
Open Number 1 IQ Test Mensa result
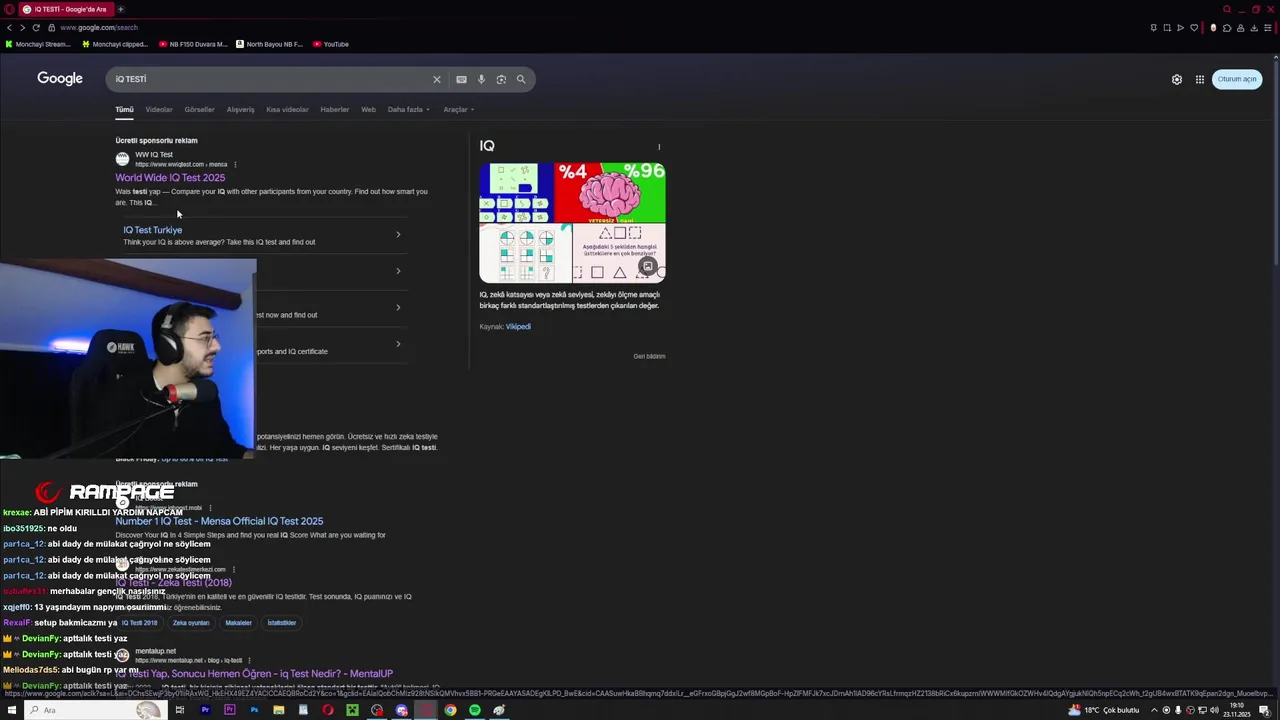click(219, 521)
